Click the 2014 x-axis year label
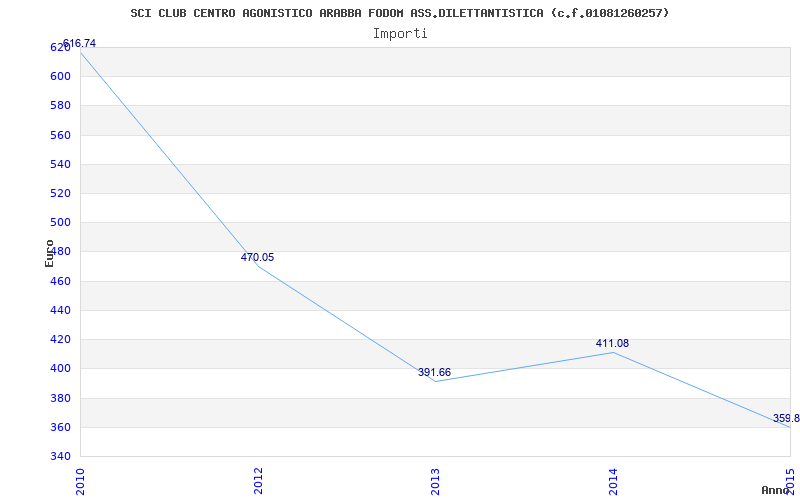Image resolution: width=800 pixels, height=500 pixels. (x=613, y=481)
